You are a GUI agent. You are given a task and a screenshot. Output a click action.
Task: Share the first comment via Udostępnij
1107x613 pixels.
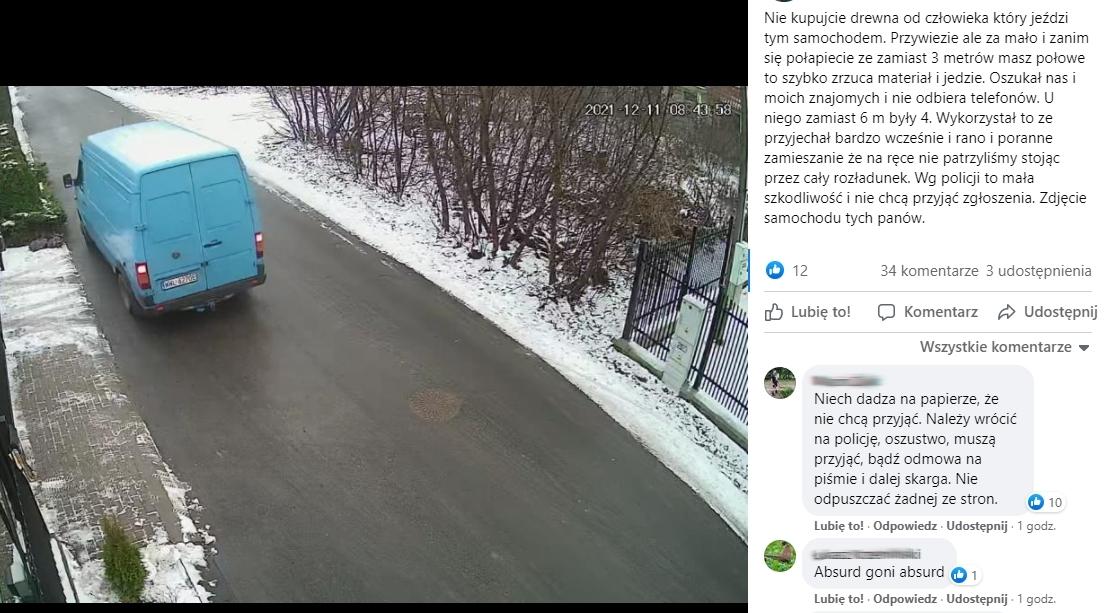click(x=976, y=525)
